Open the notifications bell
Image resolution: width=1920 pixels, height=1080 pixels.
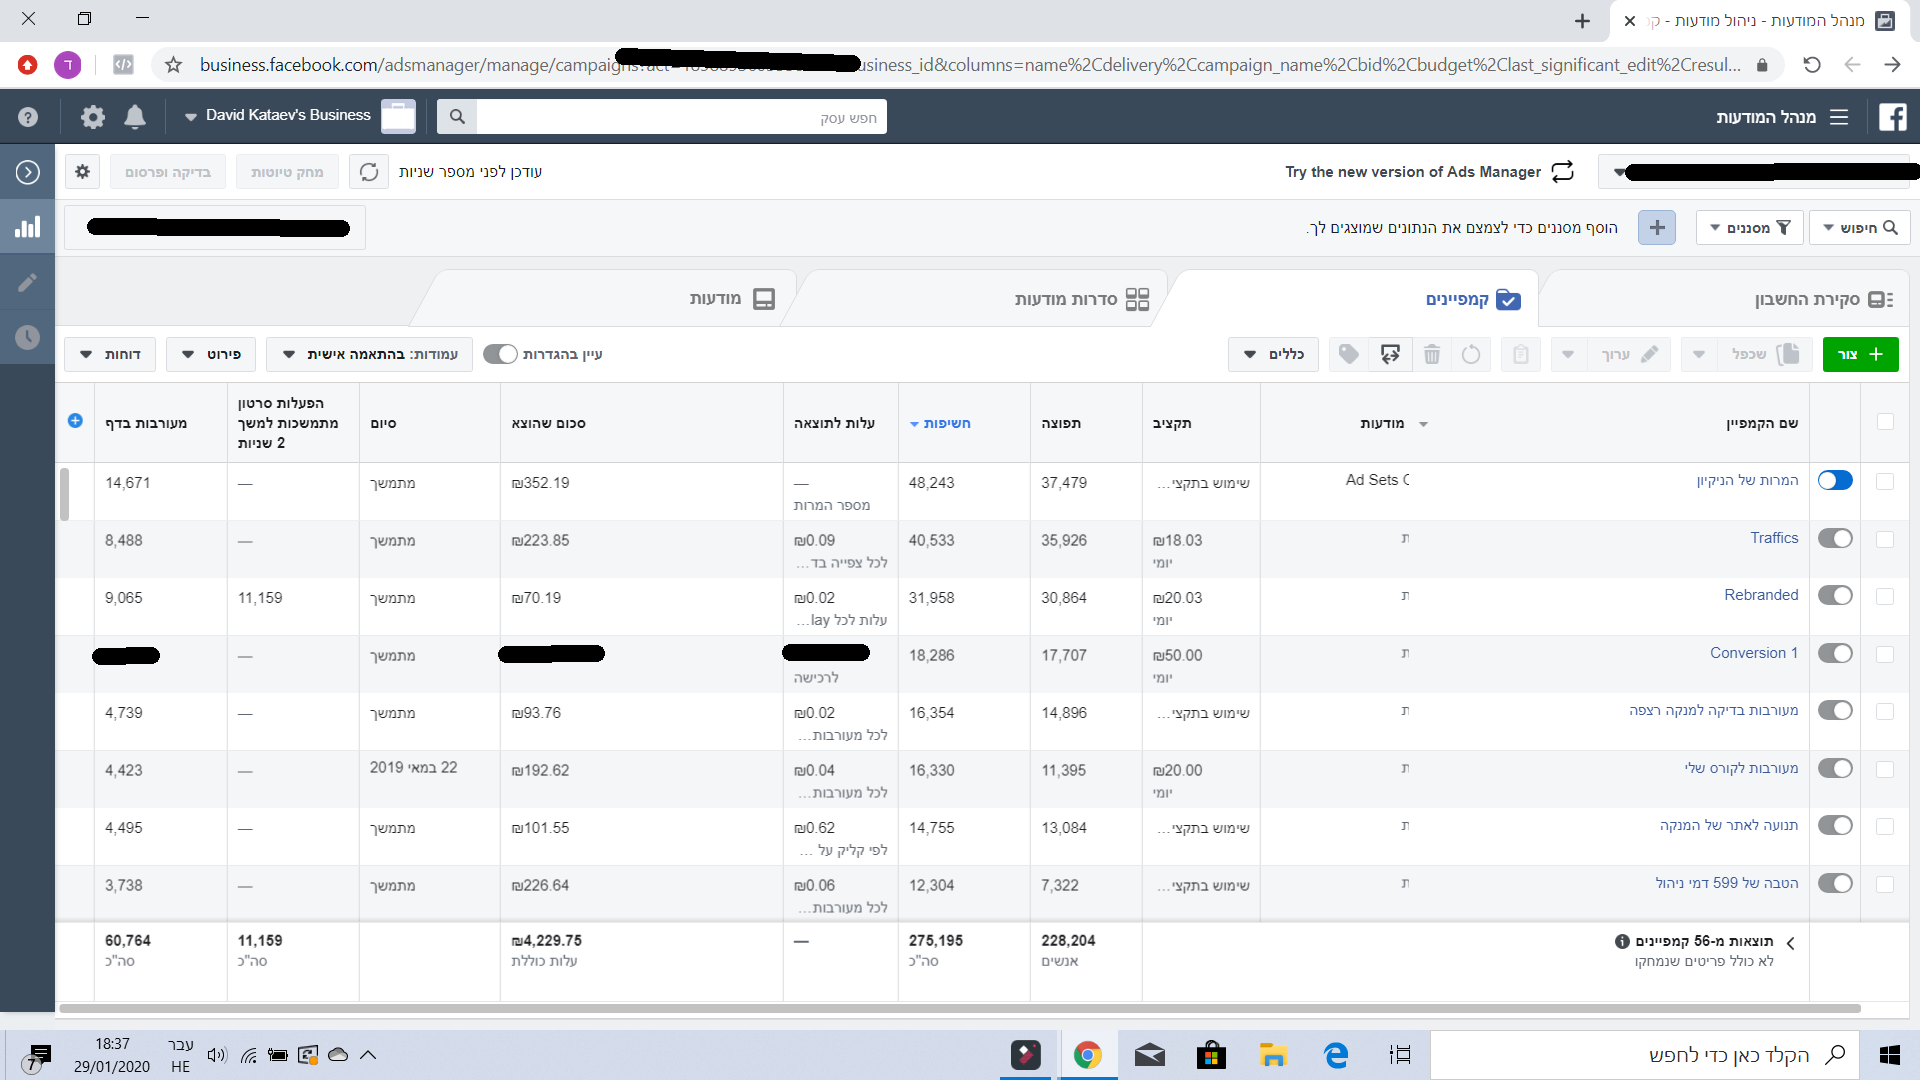(x=135, y=117)
